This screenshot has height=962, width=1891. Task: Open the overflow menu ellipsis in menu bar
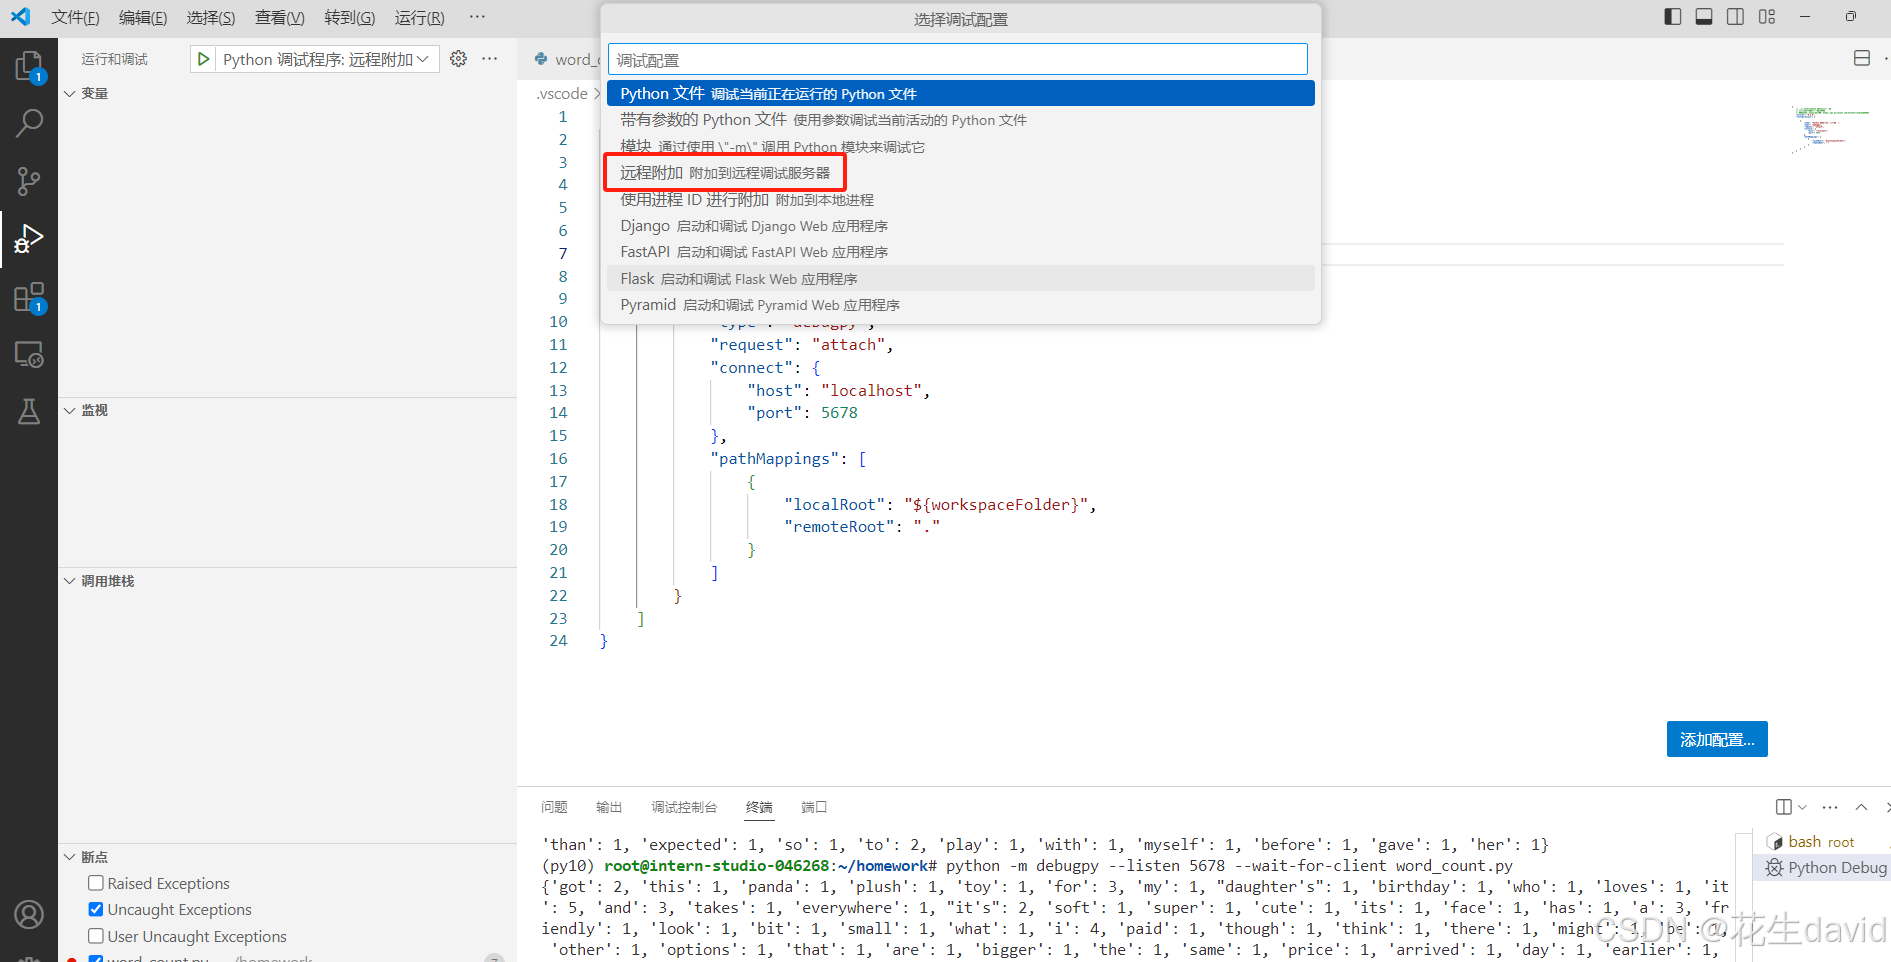coord(477,17)
